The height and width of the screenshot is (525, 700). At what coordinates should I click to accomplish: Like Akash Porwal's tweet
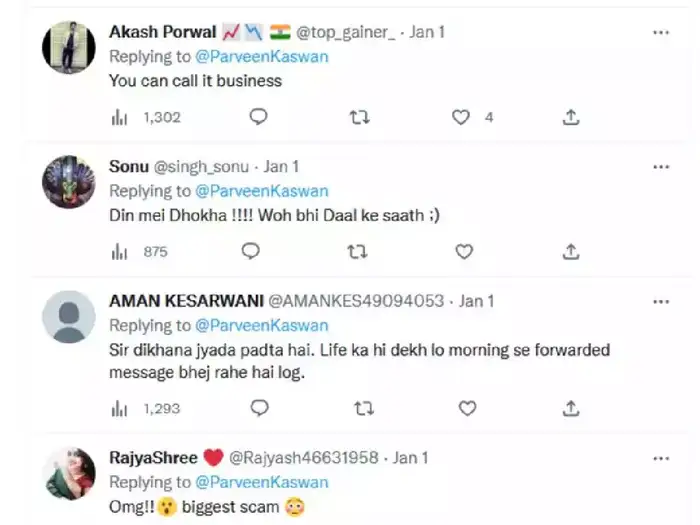pos(461,117)
